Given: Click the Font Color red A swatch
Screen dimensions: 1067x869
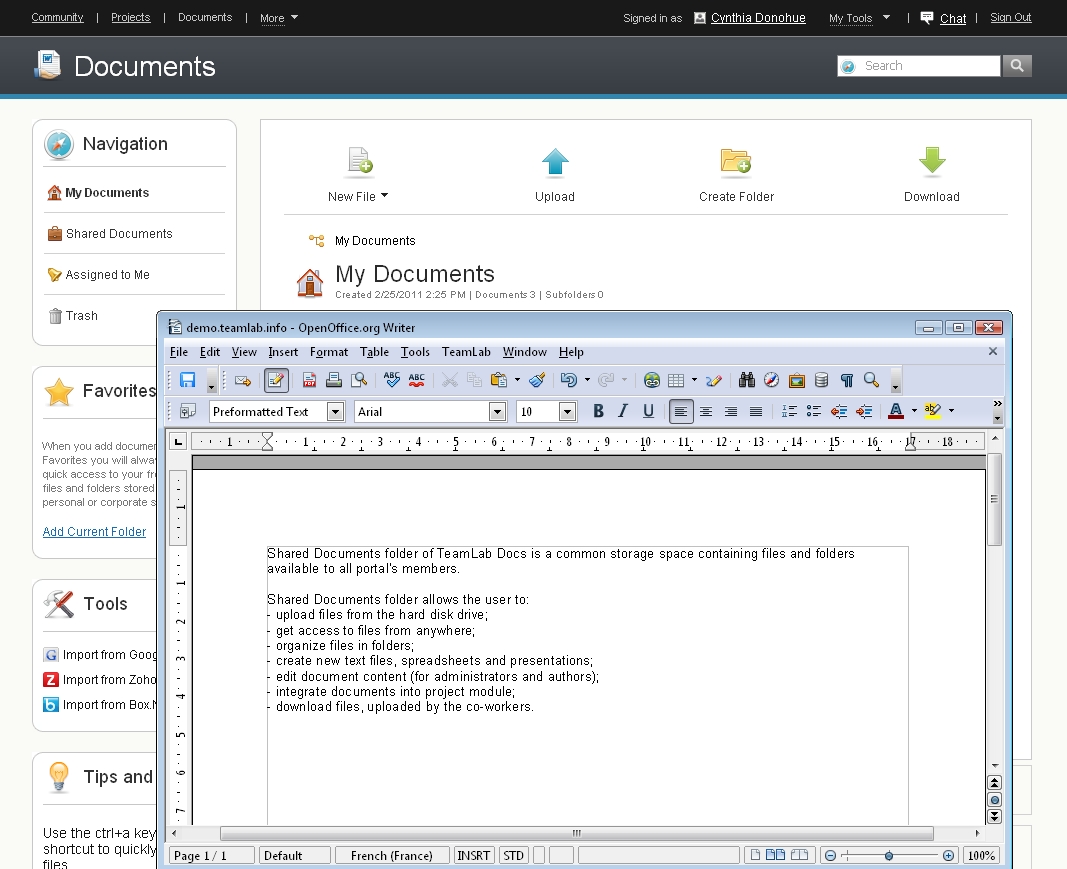Looking at the screenshot, I should tap(896, 411).
